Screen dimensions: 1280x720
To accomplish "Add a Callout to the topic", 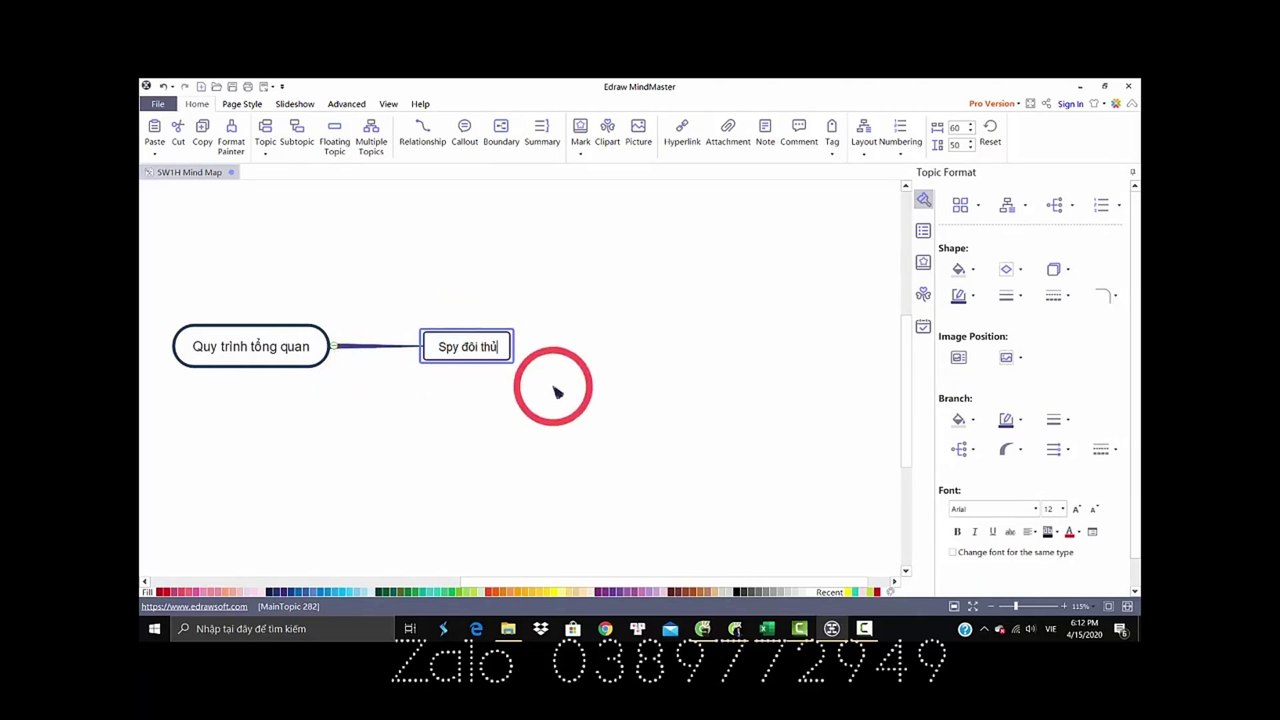I will [464, 132].
